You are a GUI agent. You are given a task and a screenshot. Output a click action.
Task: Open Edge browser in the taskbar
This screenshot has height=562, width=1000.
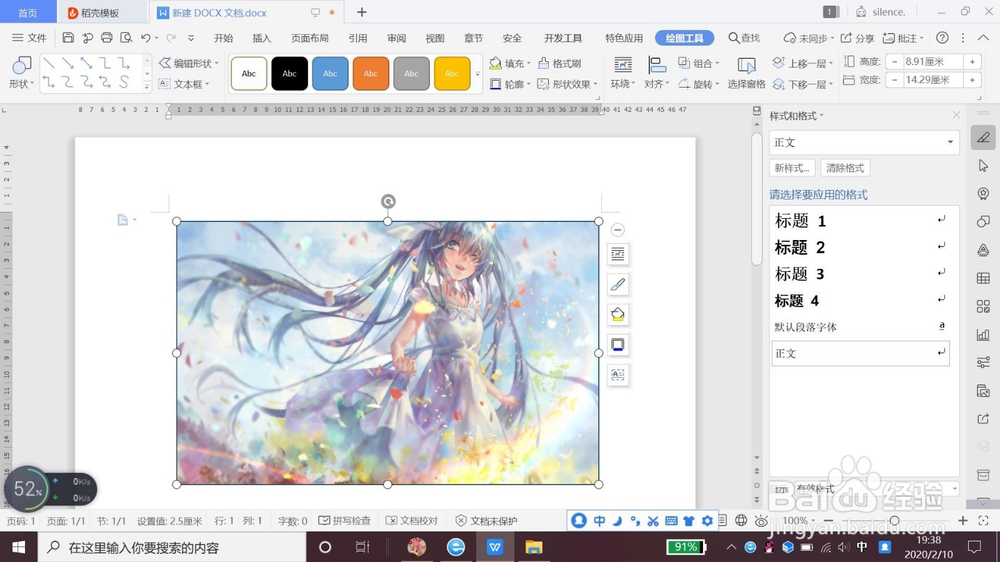pos(455,547)
